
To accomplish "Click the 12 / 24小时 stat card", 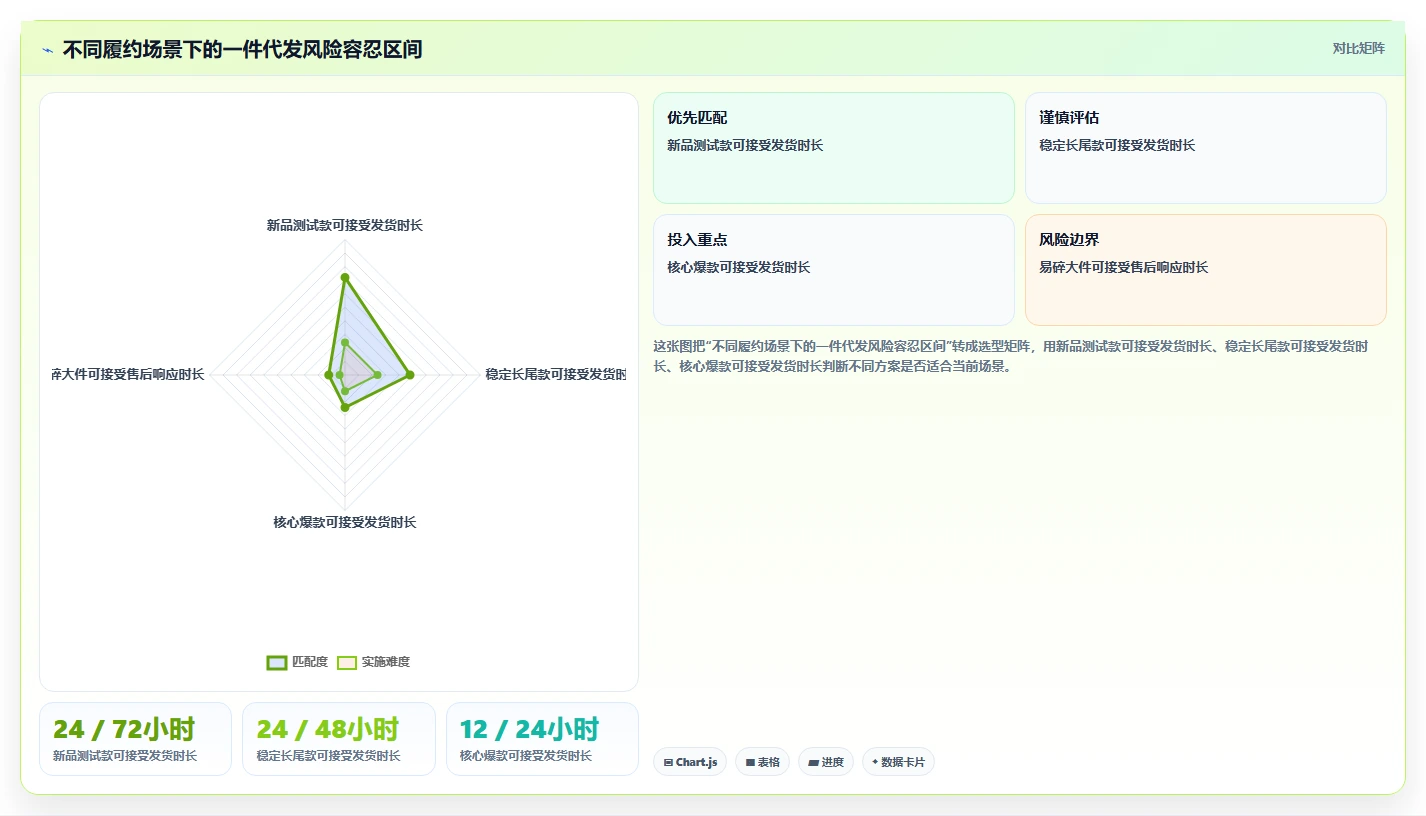I will 542,739.
